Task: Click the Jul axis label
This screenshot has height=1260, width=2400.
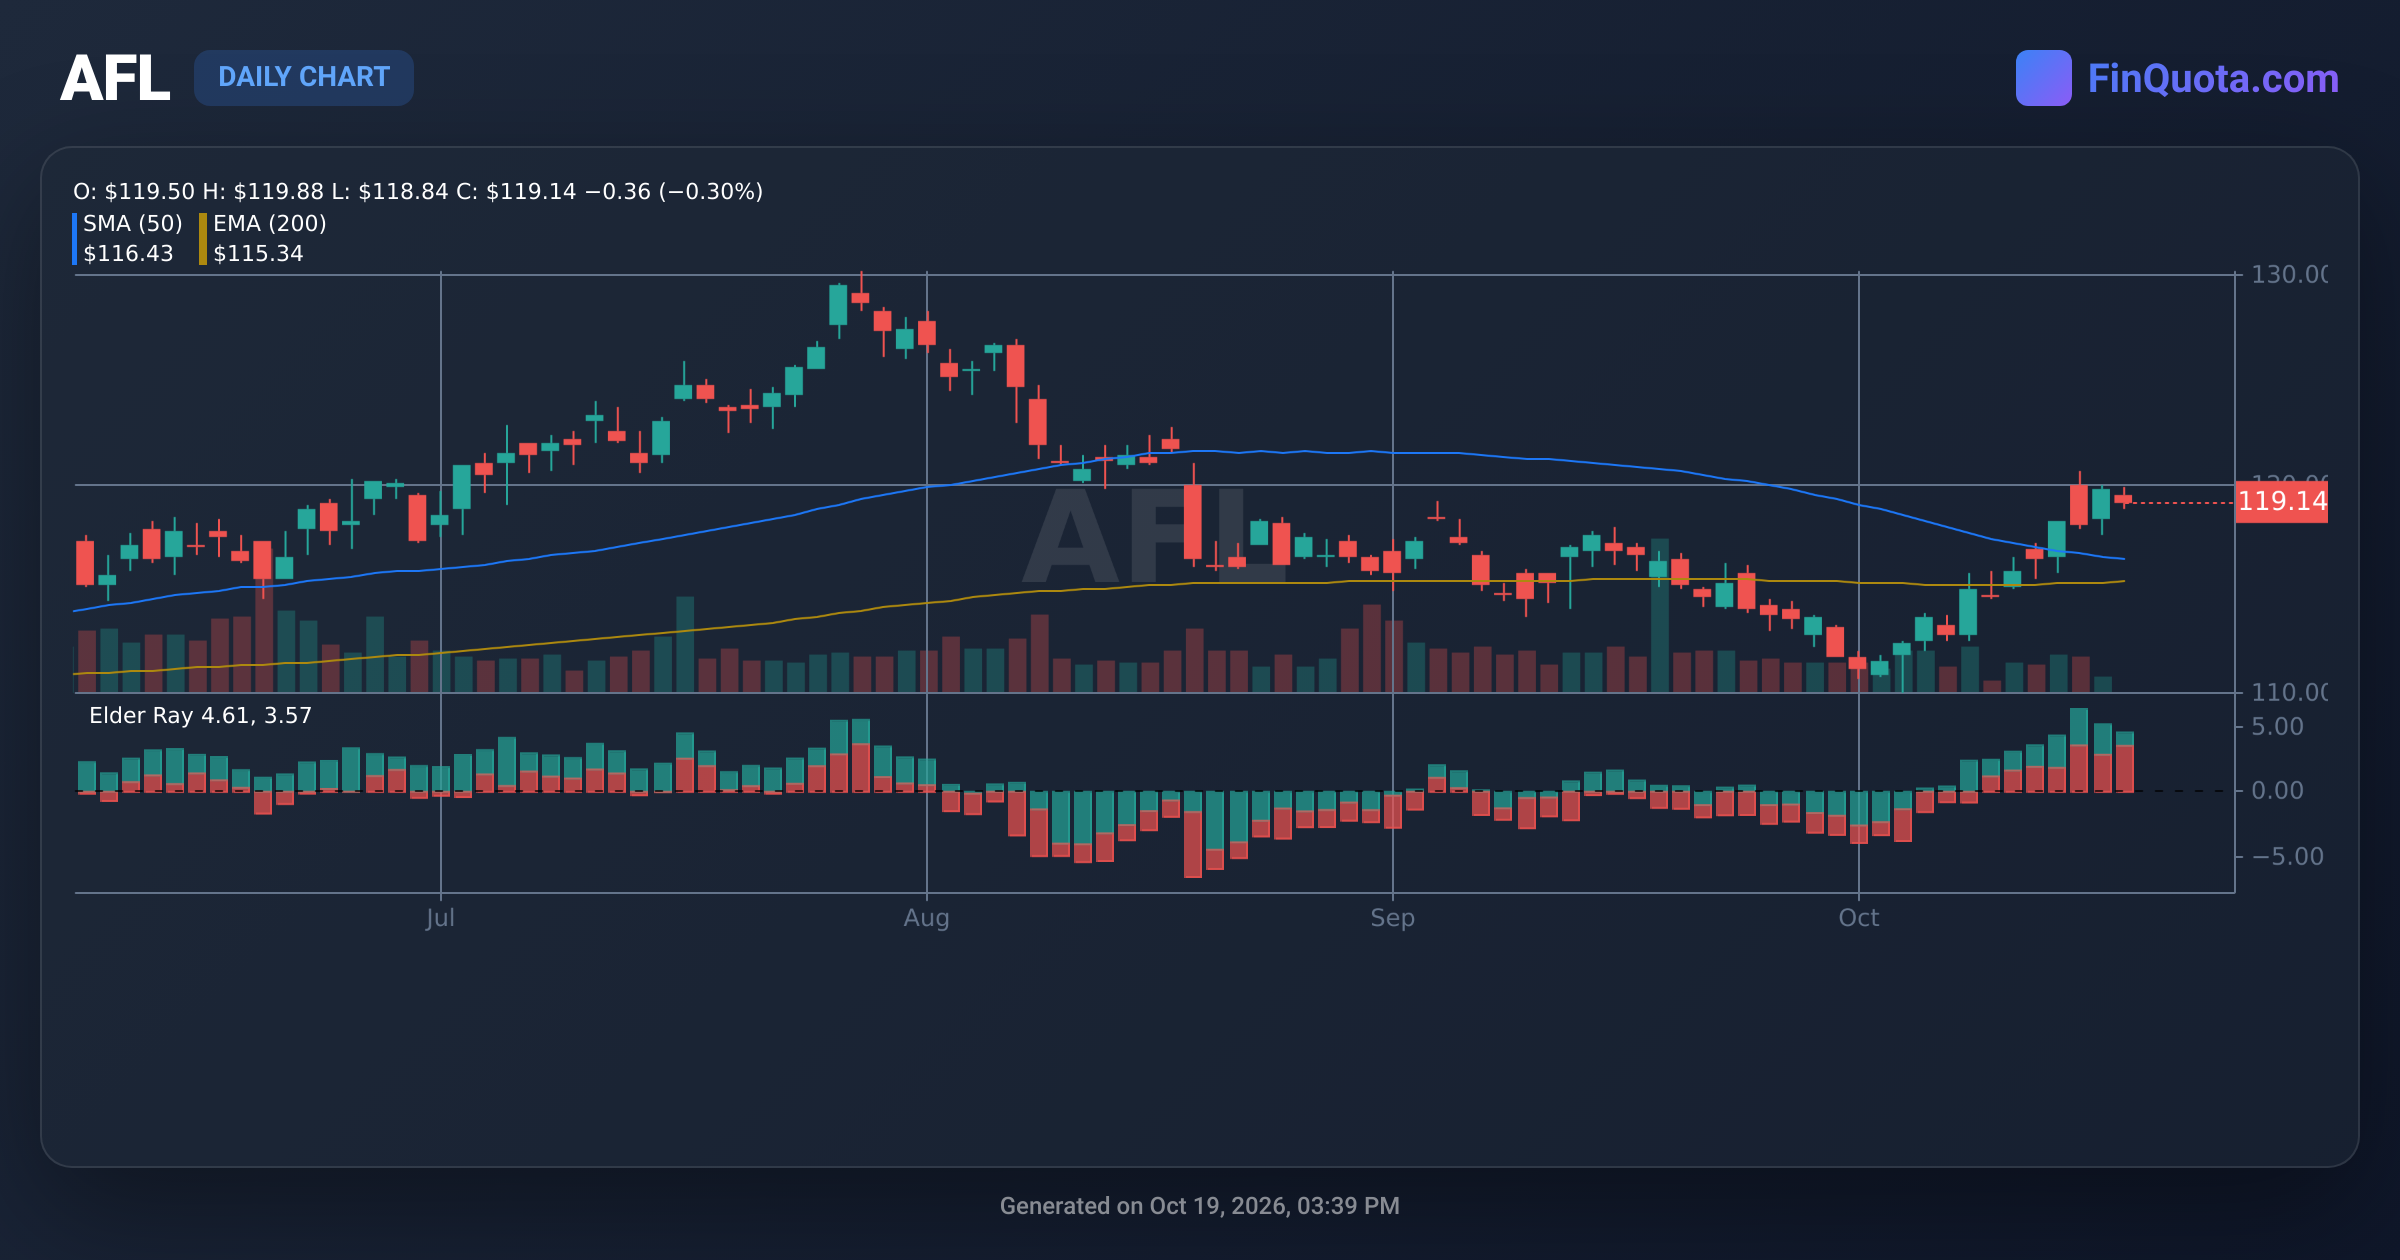Action: click(x=440, y=918)
